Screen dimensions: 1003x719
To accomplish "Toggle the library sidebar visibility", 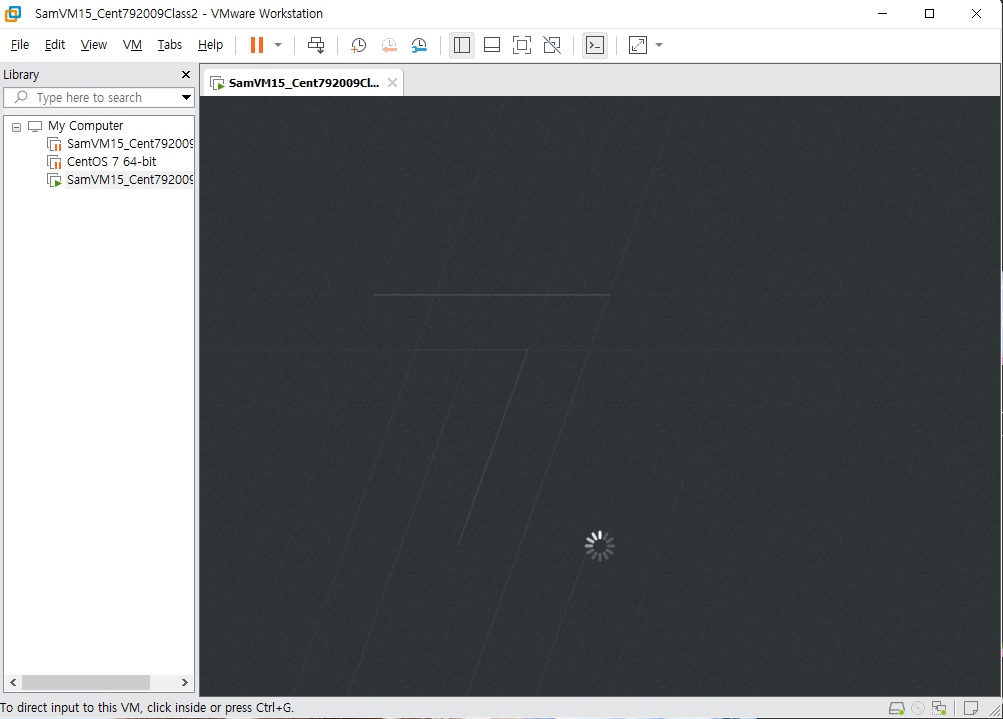I will pyautogui.click(x=462, y=45).
